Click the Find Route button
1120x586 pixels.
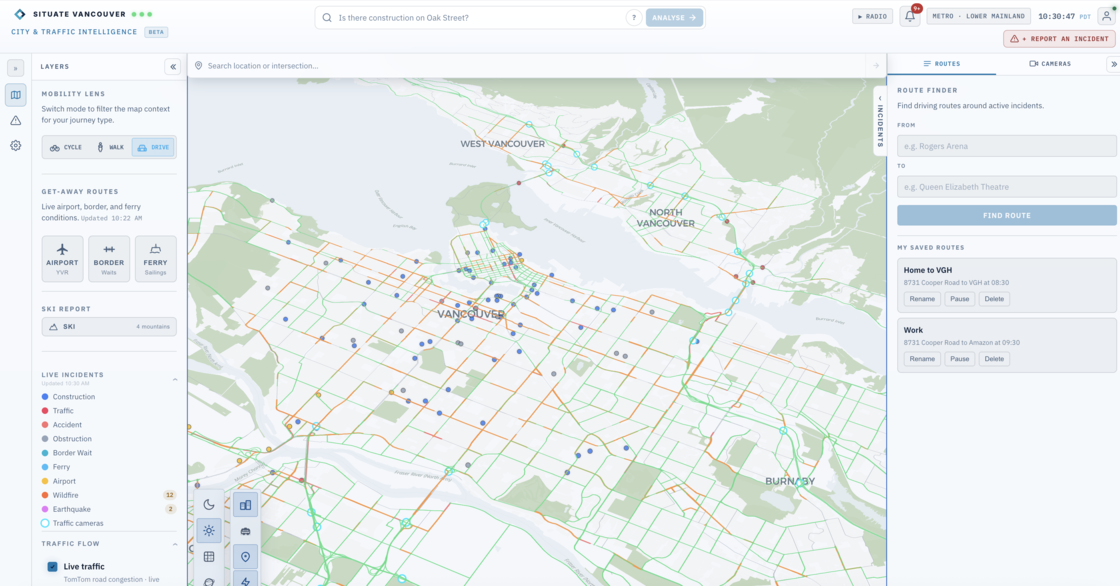pyautogui.click(x=1006, y=215)
